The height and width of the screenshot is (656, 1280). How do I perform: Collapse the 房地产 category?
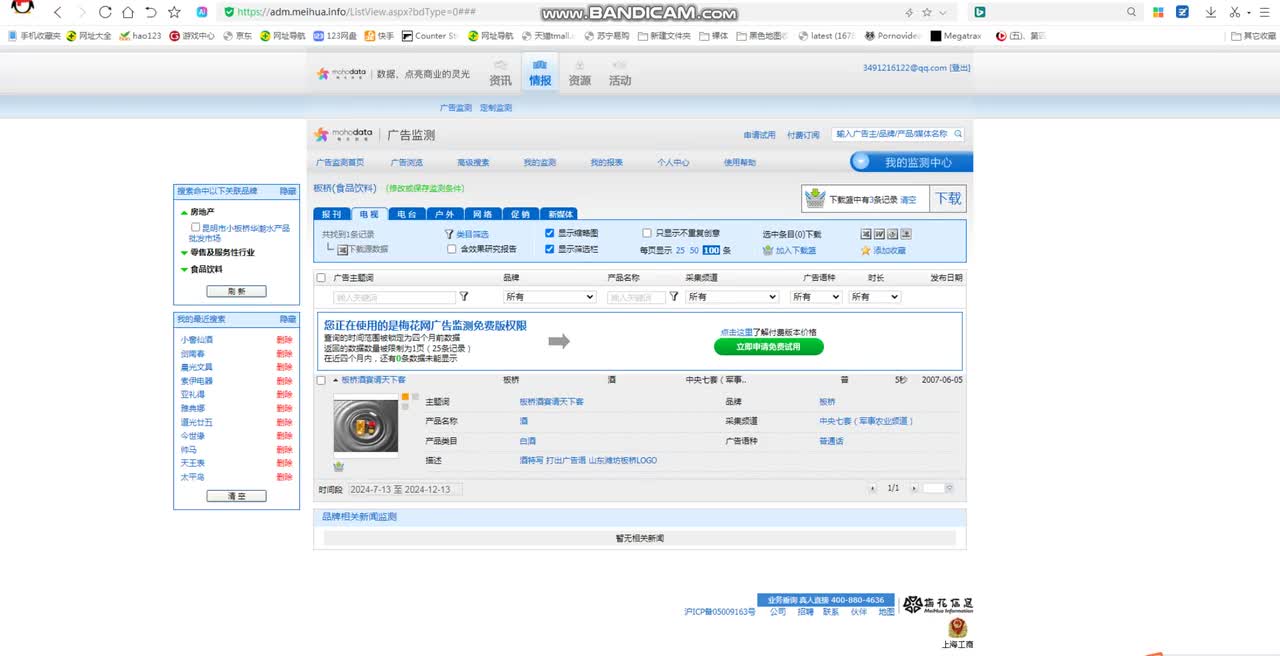(x=184, y=212)
